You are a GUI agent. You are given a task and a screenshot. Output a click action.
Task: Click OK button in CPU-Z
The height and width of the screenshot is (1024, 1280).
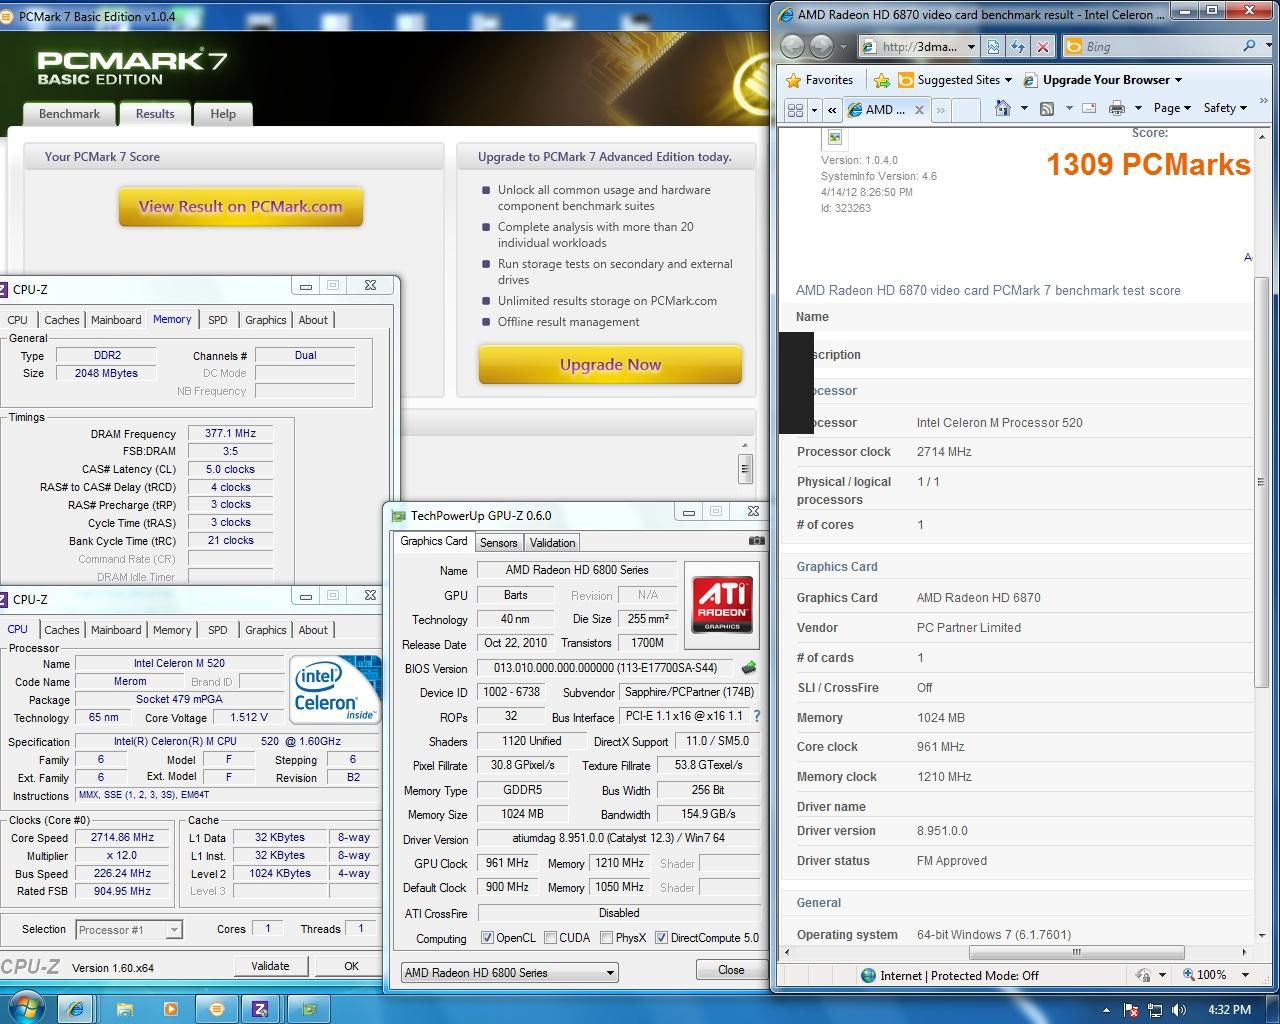351,966
